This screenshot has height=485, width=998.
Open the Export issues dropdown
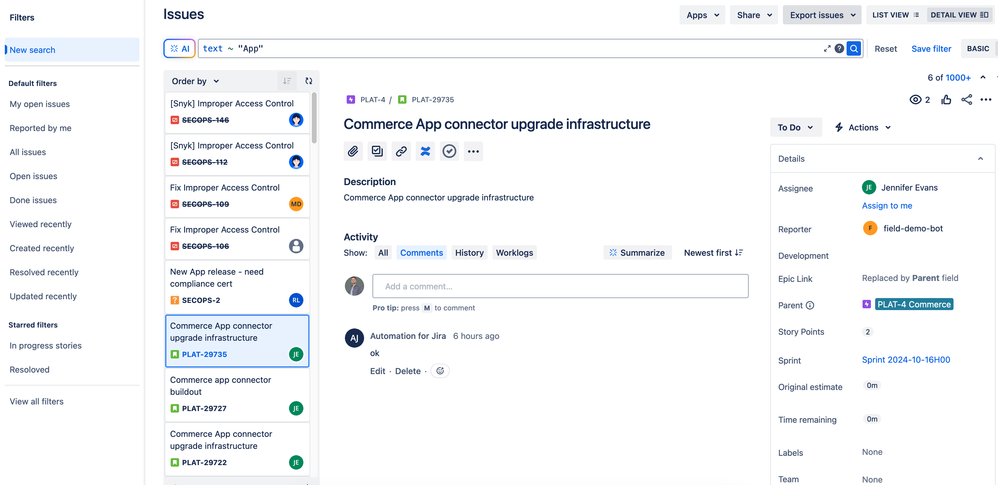tap(822, 15)
